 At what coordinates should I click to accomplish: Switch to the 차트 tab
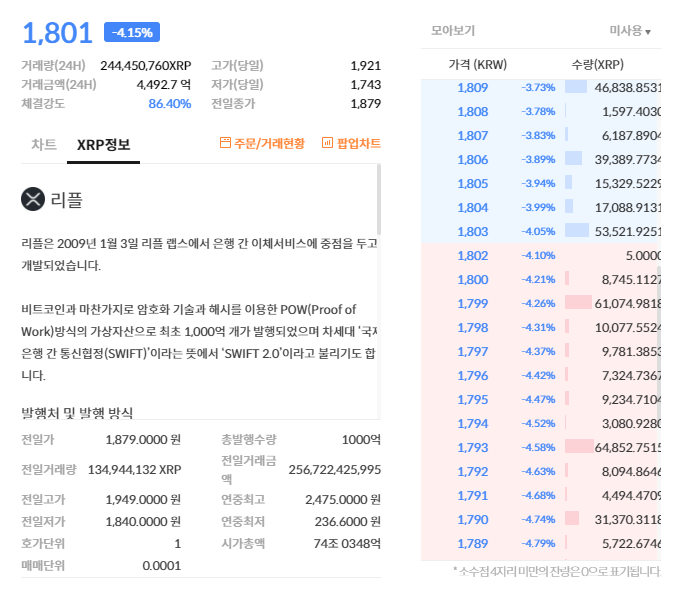click(44, 144)
